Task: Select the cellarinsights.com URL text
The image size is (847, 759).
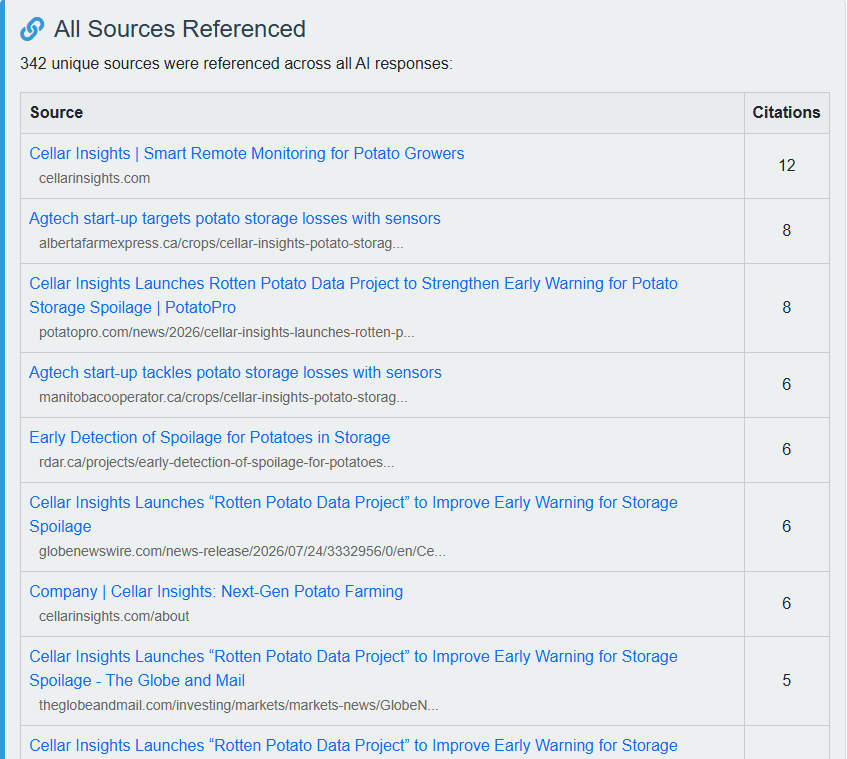Action: click(95, 178)
